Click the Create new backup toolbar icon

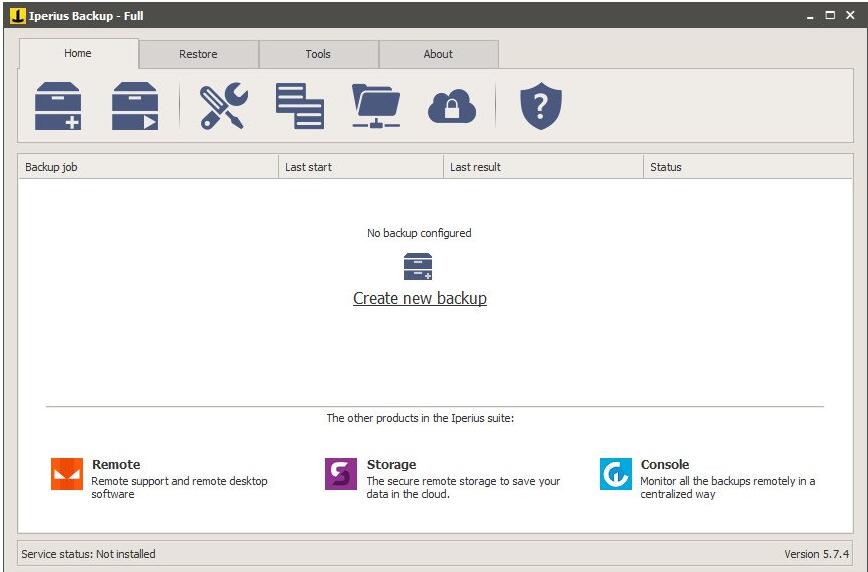pyautogui.click(x=58, y=106)
